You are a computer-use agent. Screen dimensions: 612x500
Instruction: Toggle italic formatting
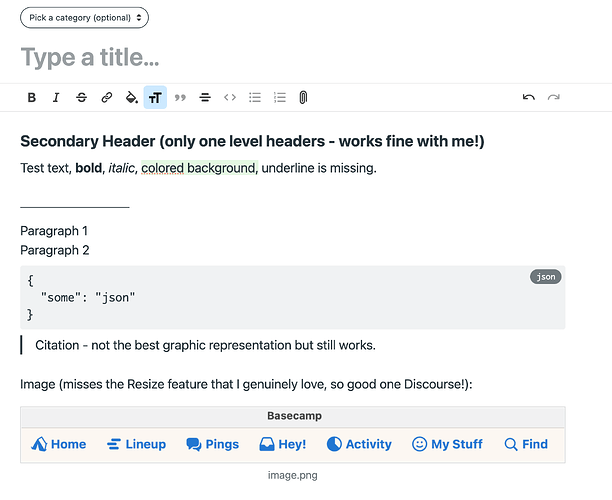(56, 97)
